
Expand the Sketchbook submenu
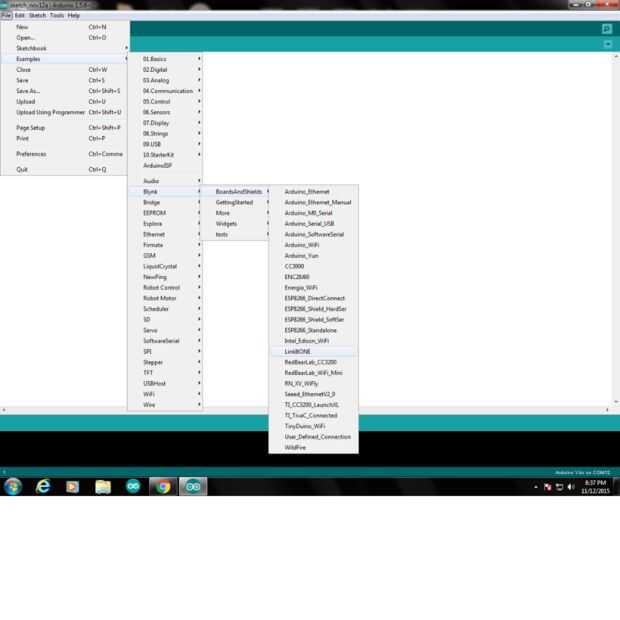(x=64, y=48)
